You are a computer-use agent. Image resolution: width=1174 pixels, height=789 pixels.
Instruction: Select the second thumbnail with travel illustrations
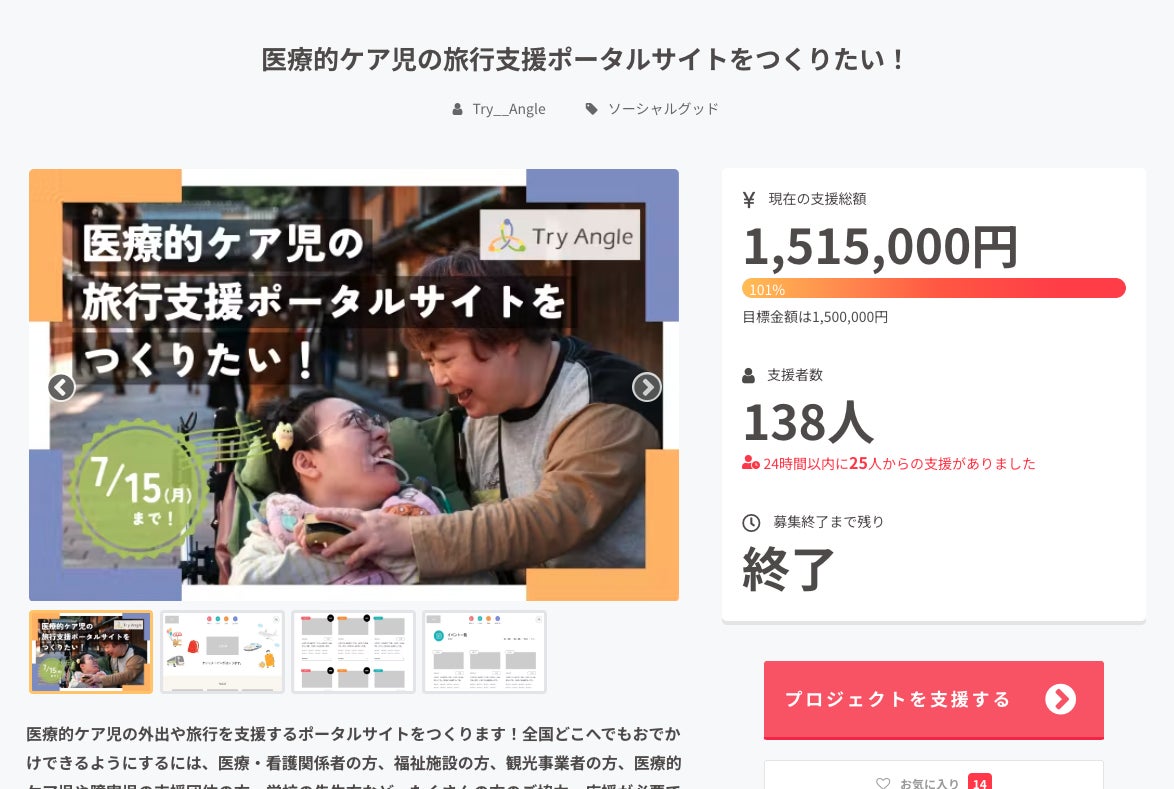222,652
